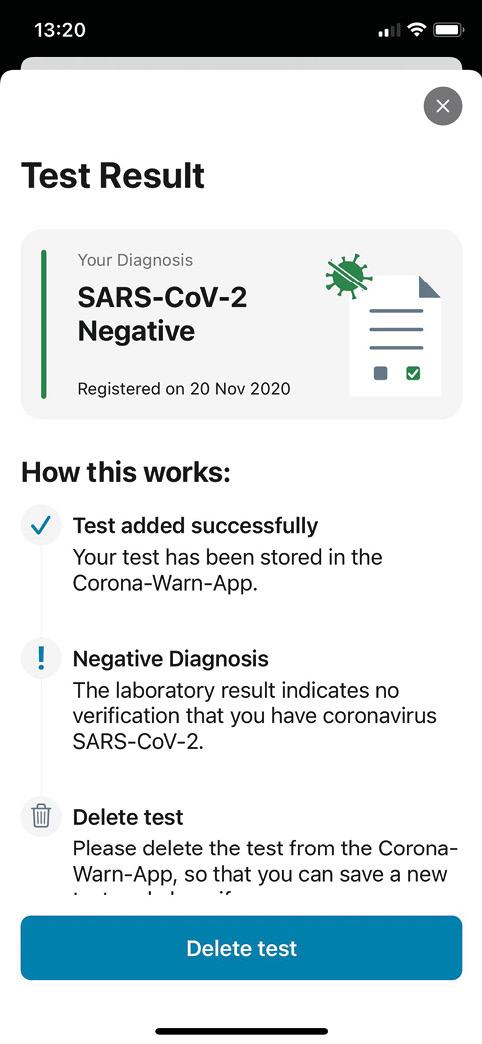Tap the document illustration in diagnosis card
This screenshot has height=1044, width=482.
tap(395, 336)
